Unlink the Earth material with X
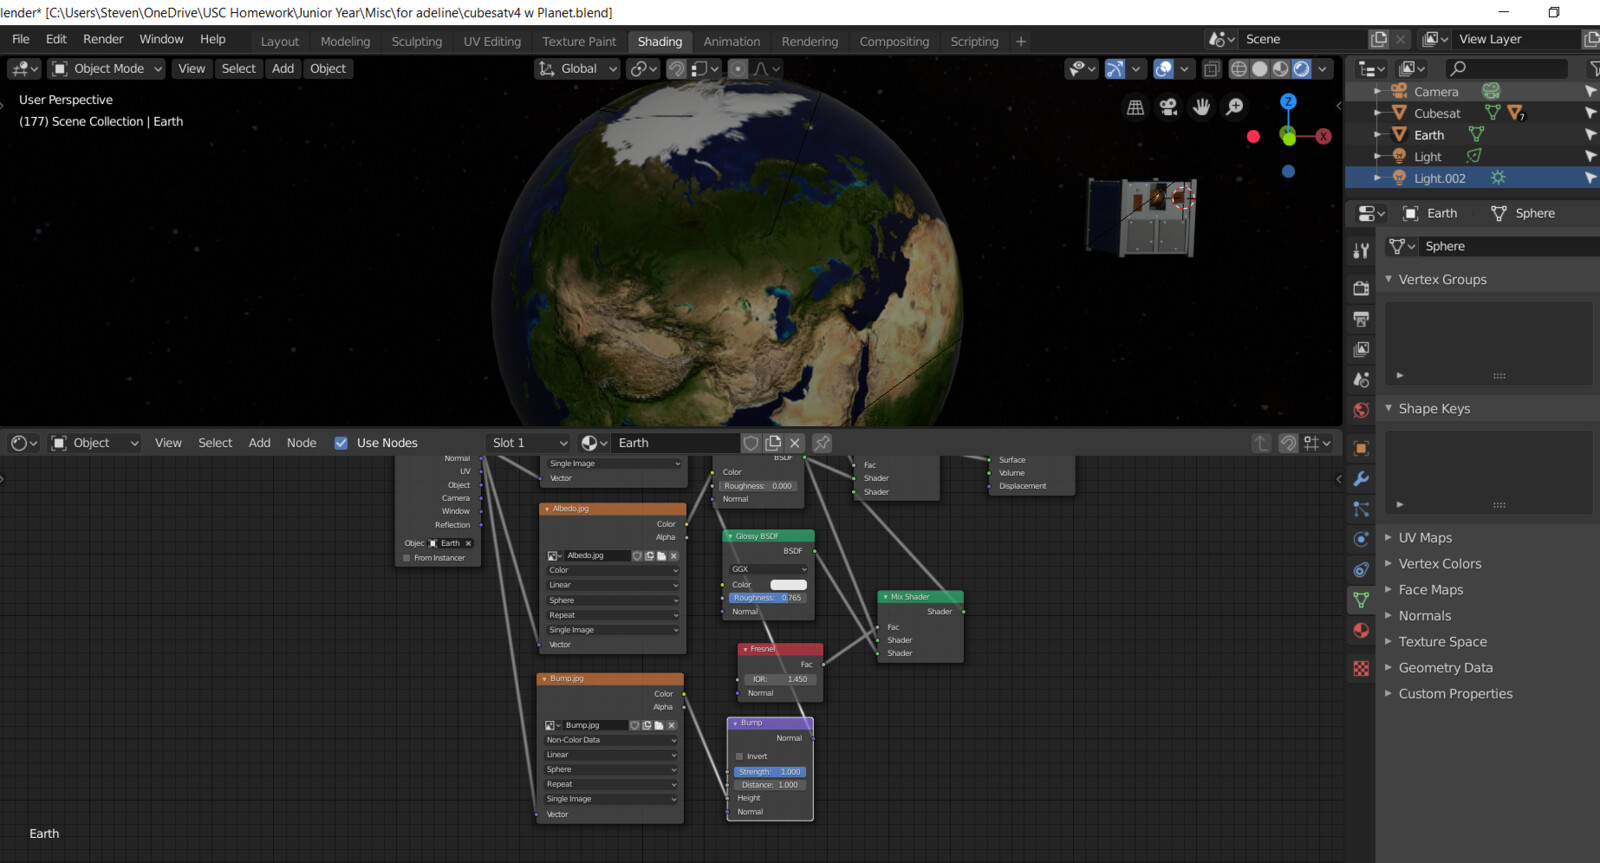Image resolution: width=1600 pixels, height=863 pixels. click(795, 443)
